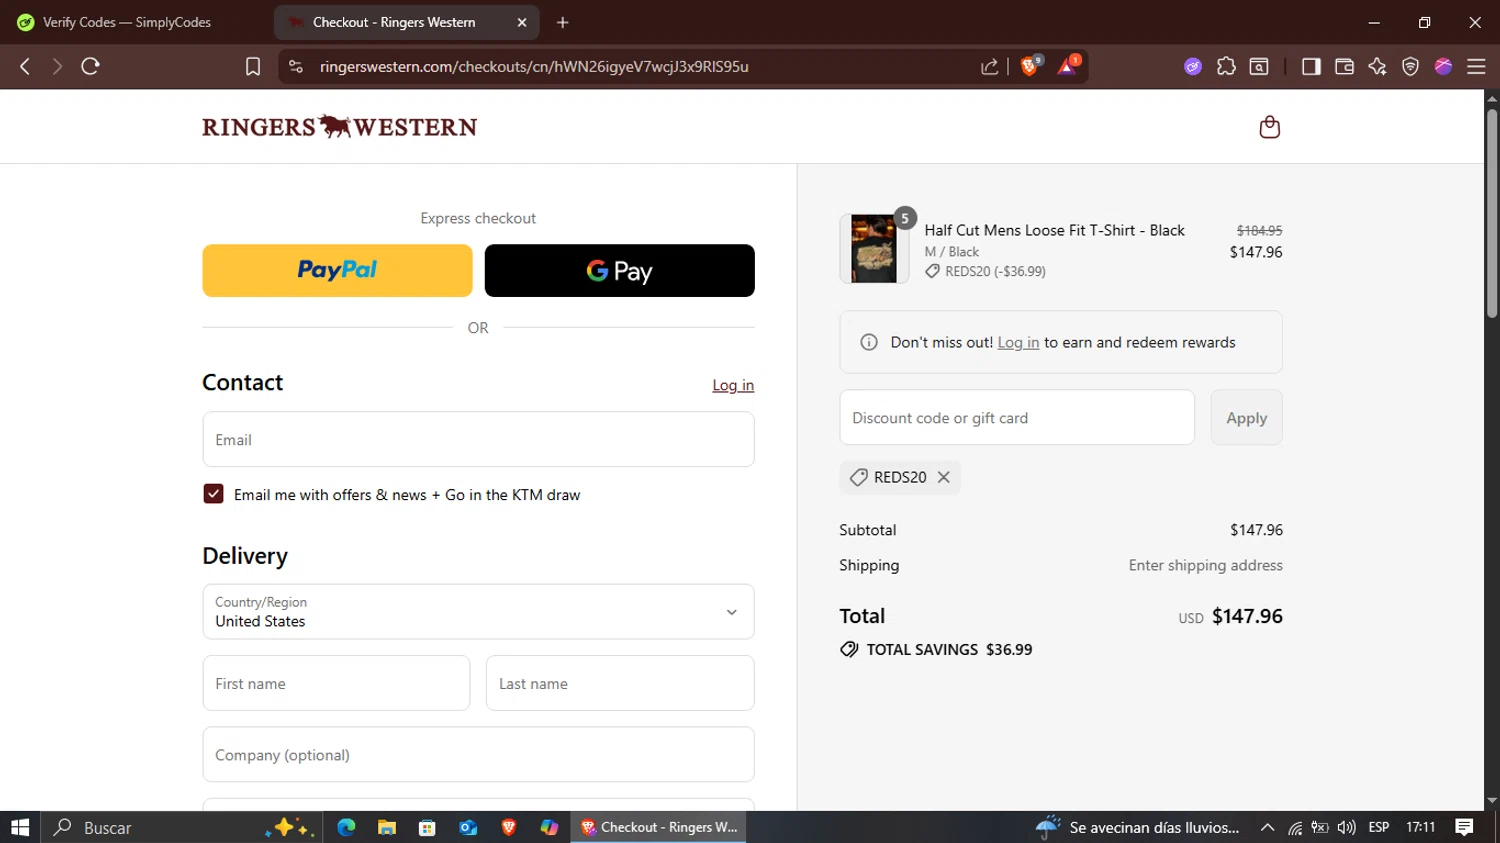Click the TOTAL SAVINGS $36.99 text

[949, 649]
